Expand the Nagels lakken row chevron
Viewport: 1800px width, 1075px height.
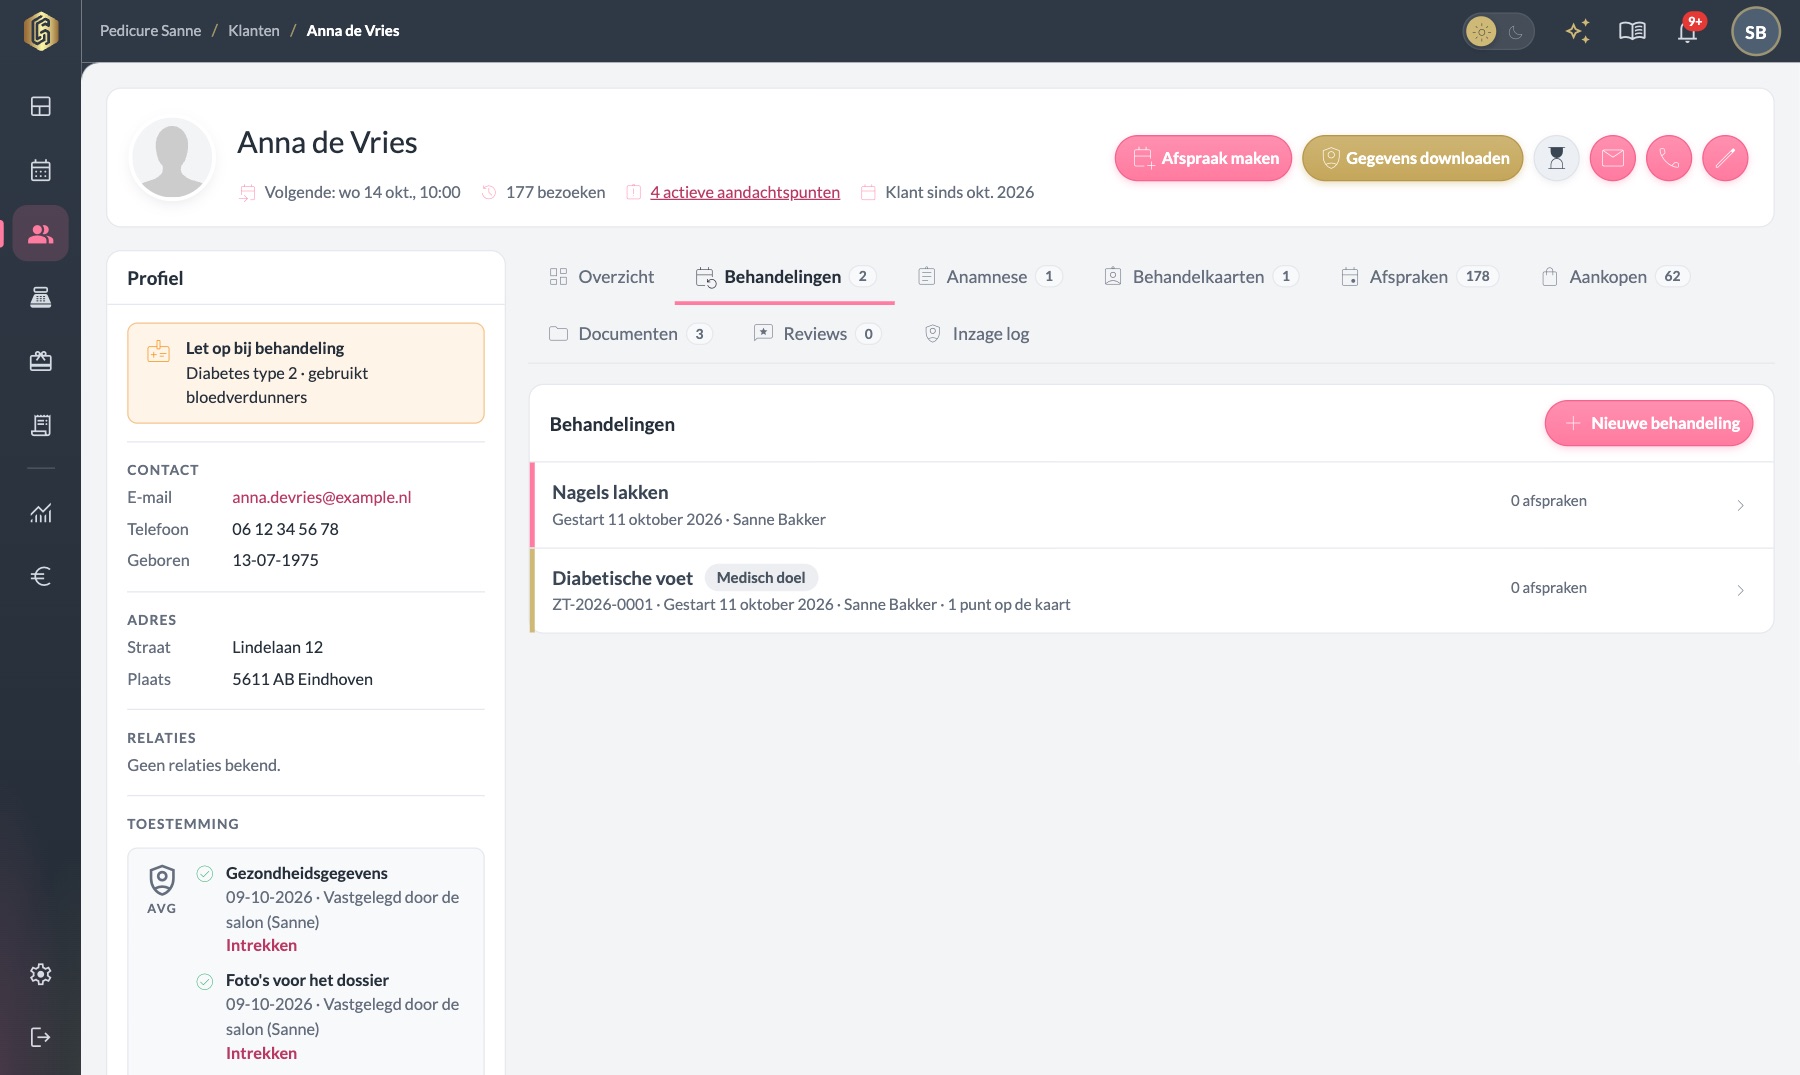pyautogui.click(x=1740, y=505)
